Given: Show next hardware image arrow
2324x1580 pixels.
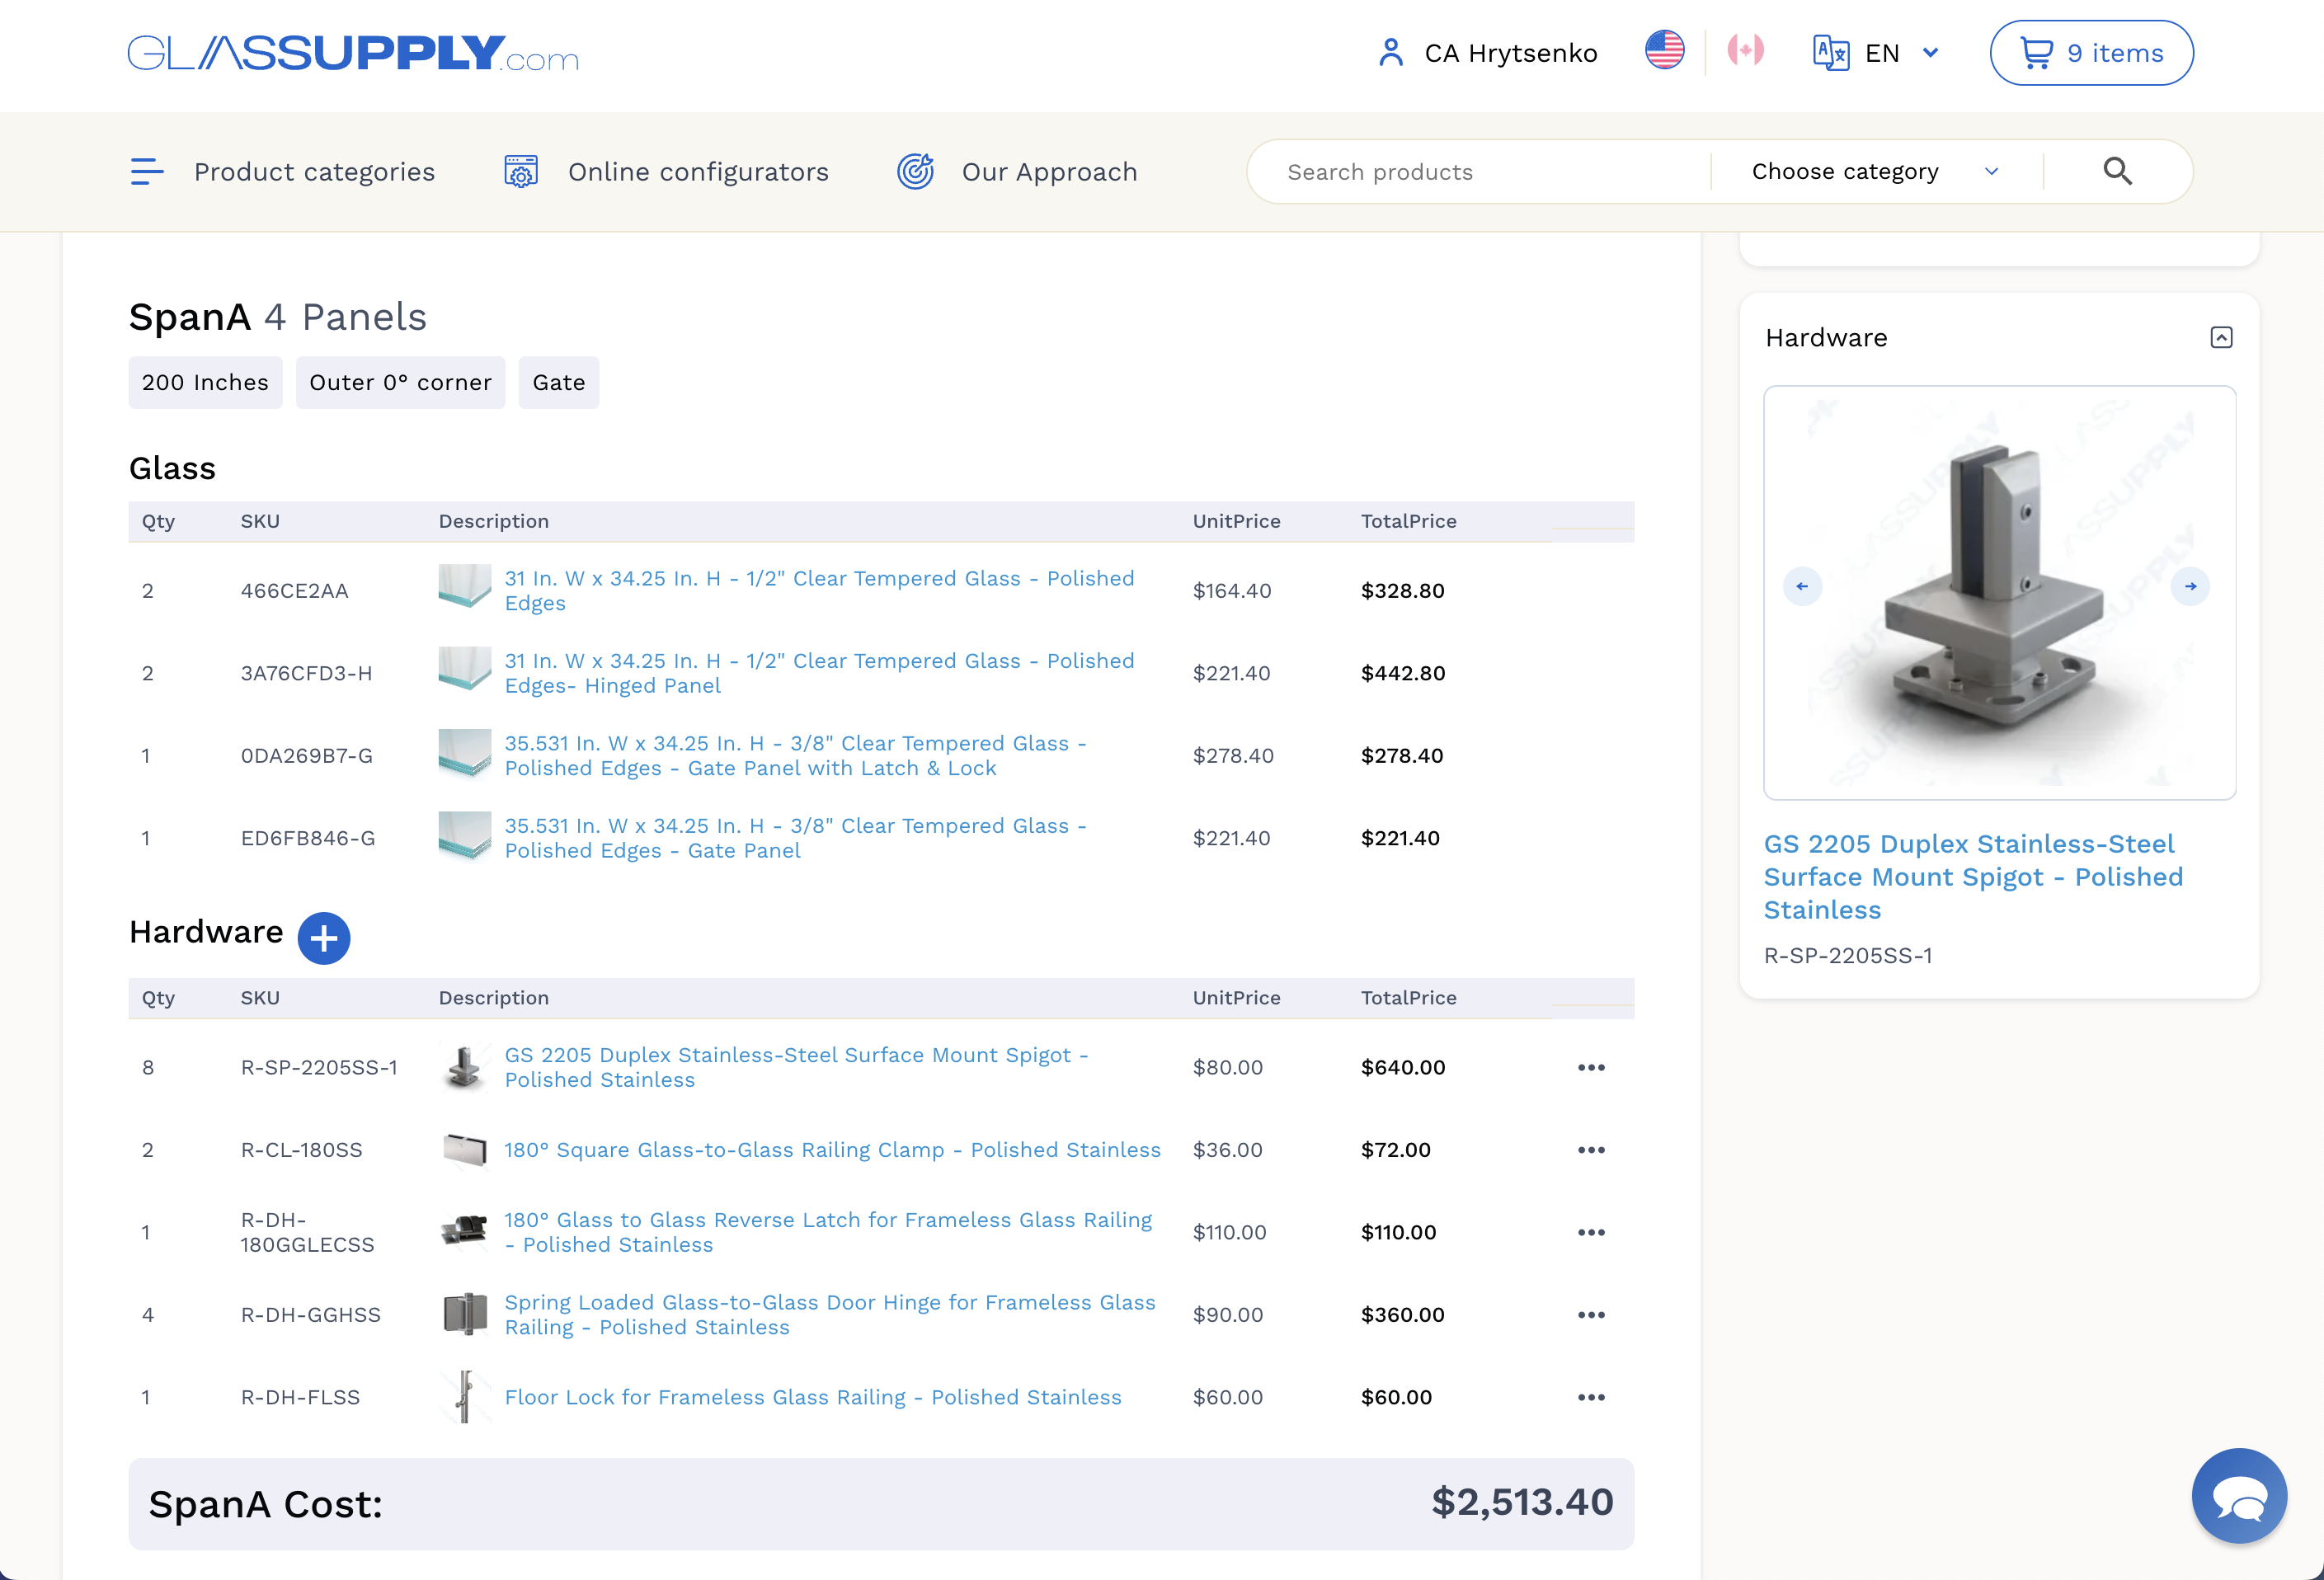Looking at the screenshot, I should [x=2190, y=586].
